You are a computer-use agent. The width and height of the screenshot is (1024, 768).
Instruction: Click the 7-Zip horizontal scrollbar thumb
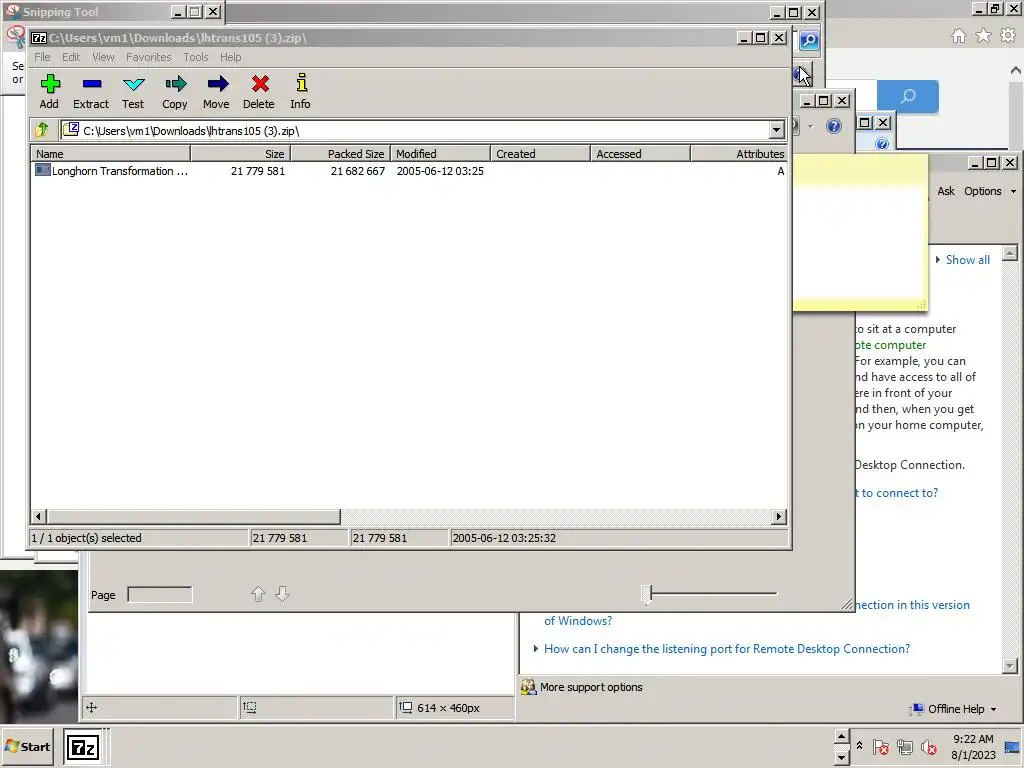pyautogui.click(x=193, y=517)
